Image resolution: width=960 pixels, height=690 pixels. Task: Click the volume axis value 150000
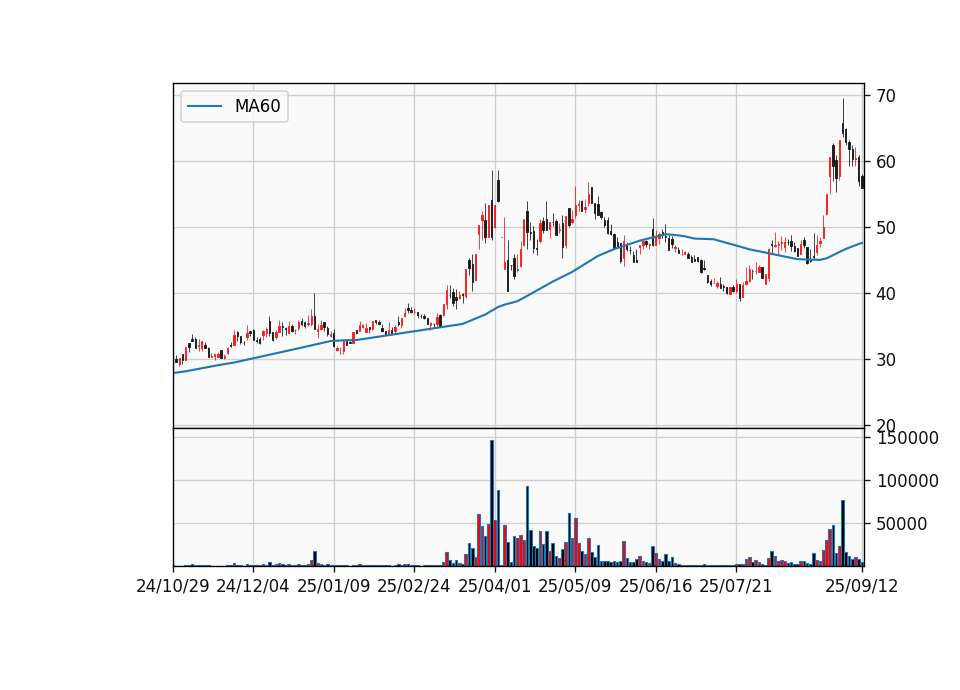[908, 438]
